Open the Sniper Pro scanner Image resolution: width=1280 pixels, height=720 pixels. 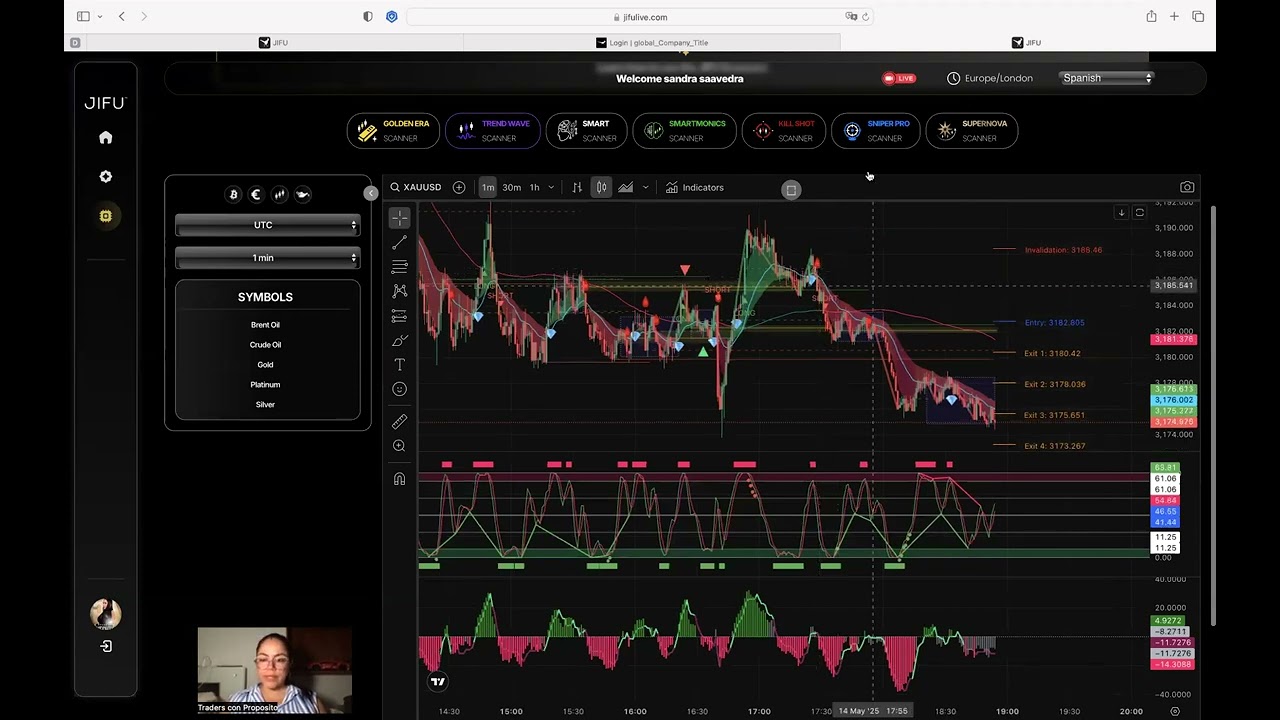875,131
